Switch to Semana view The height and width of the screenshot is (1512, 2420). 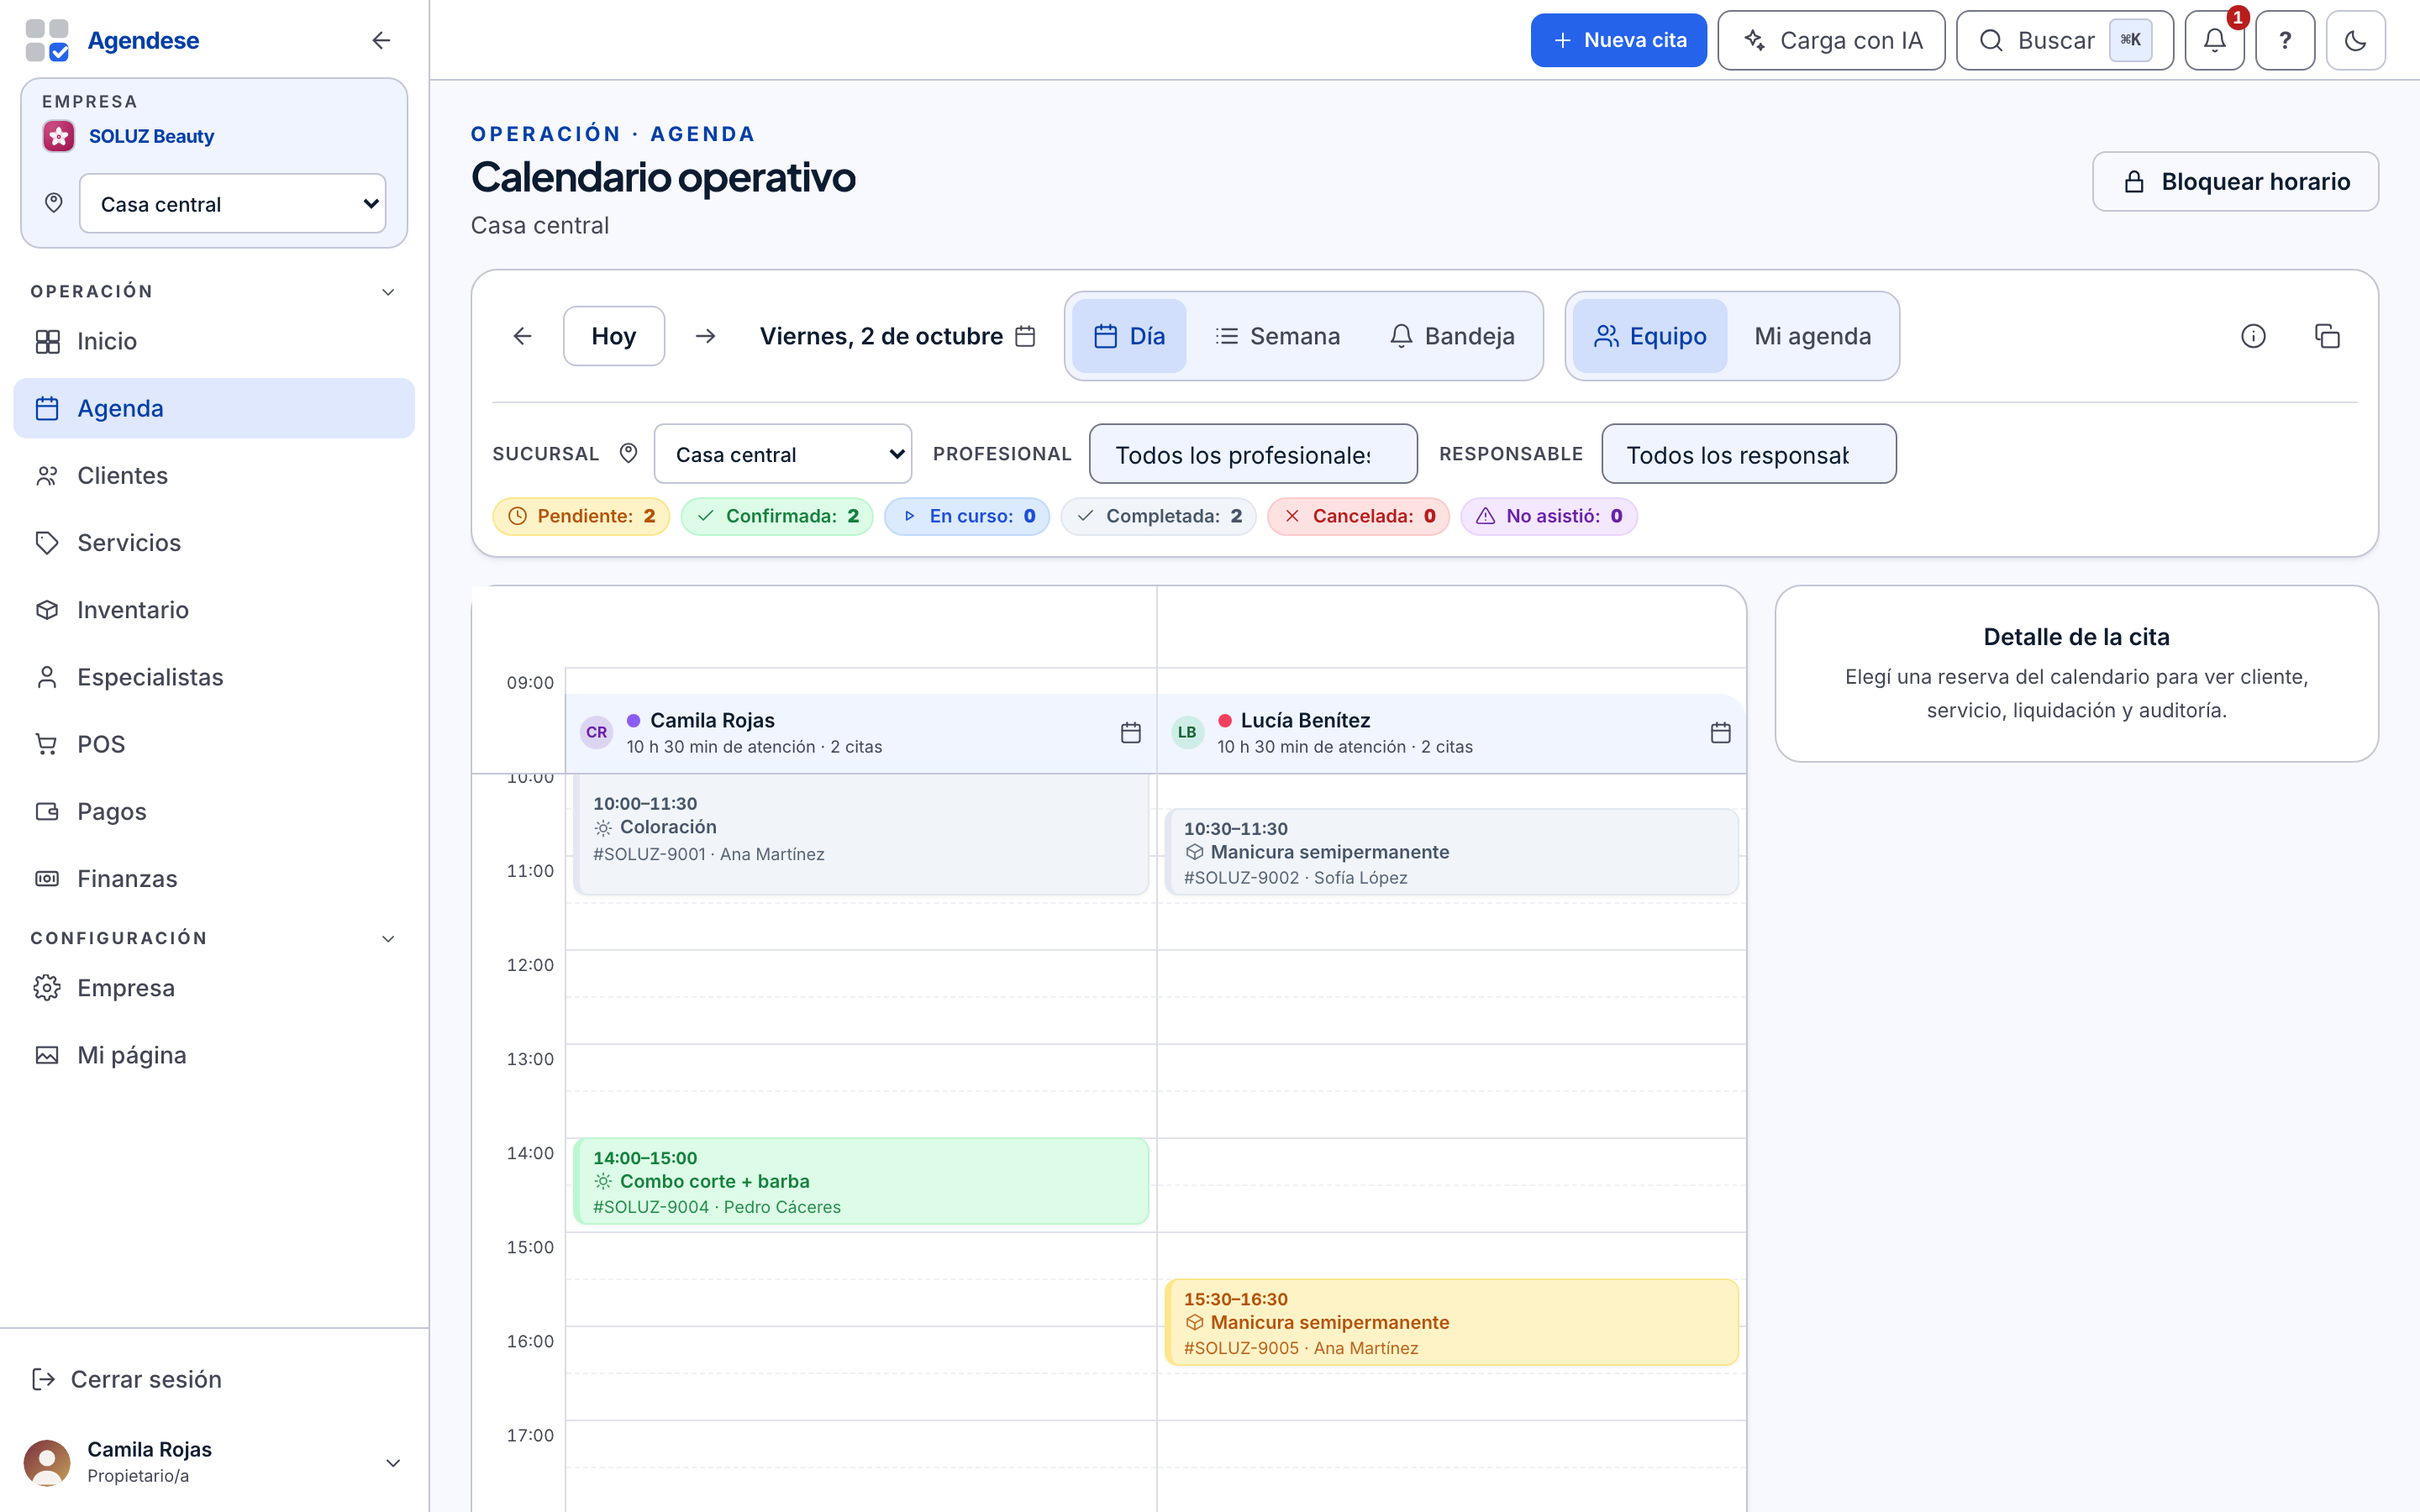[x=1277, y=336]
